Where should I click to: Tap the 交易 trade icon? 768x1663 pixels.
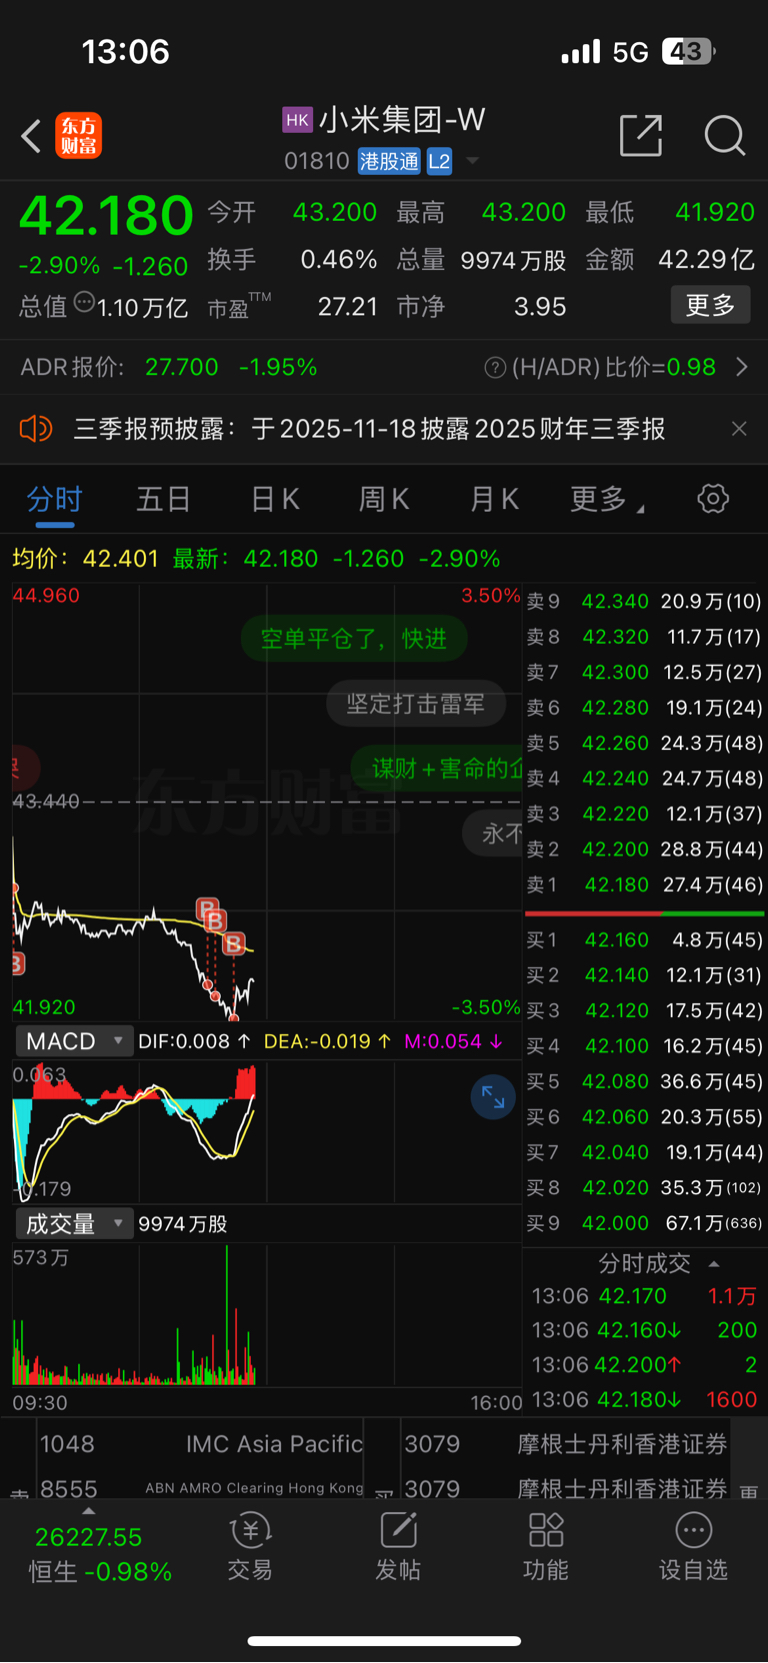250,1547
